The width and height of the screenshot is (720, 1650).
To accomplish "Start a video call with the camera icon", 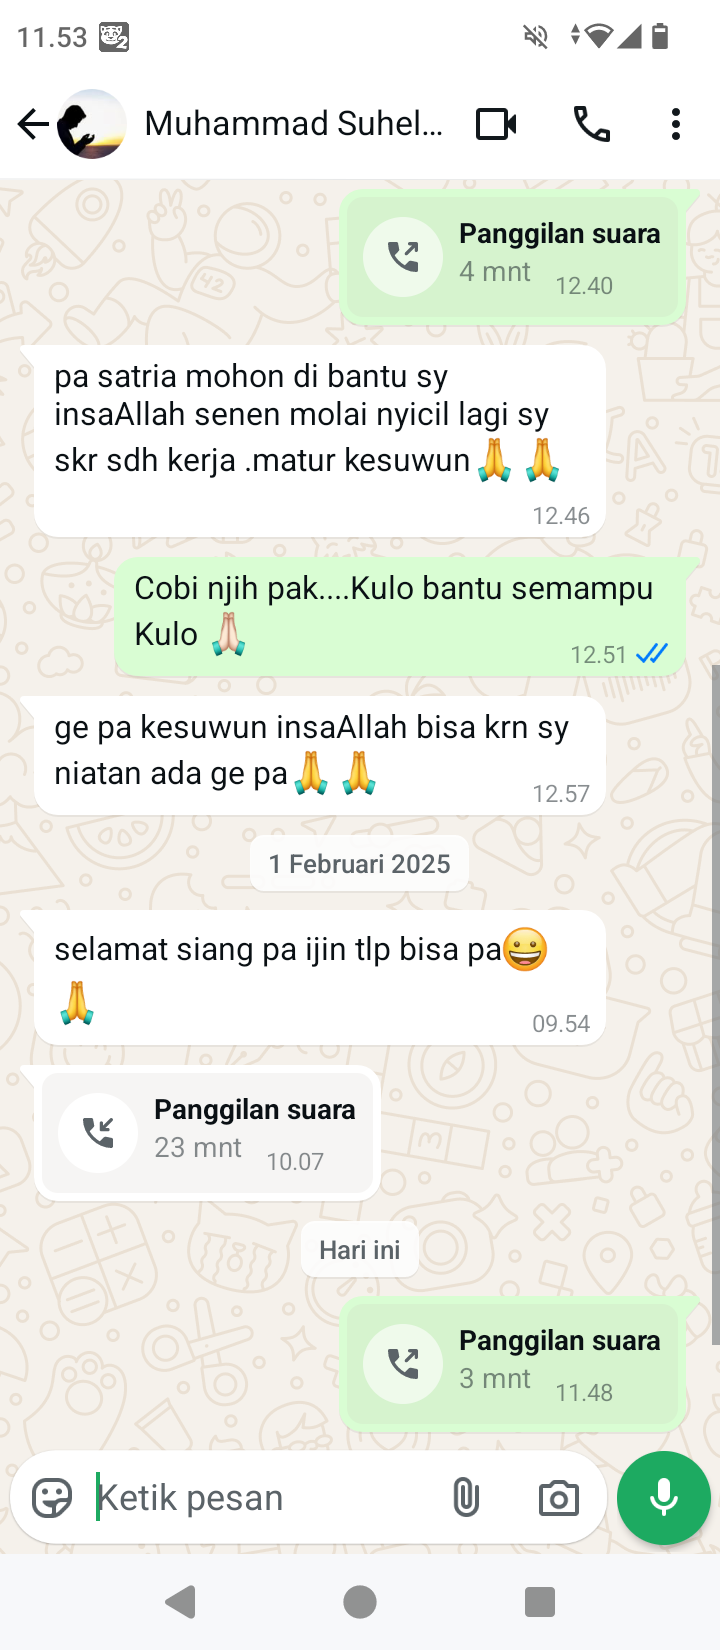I will [x=496, y=125].
